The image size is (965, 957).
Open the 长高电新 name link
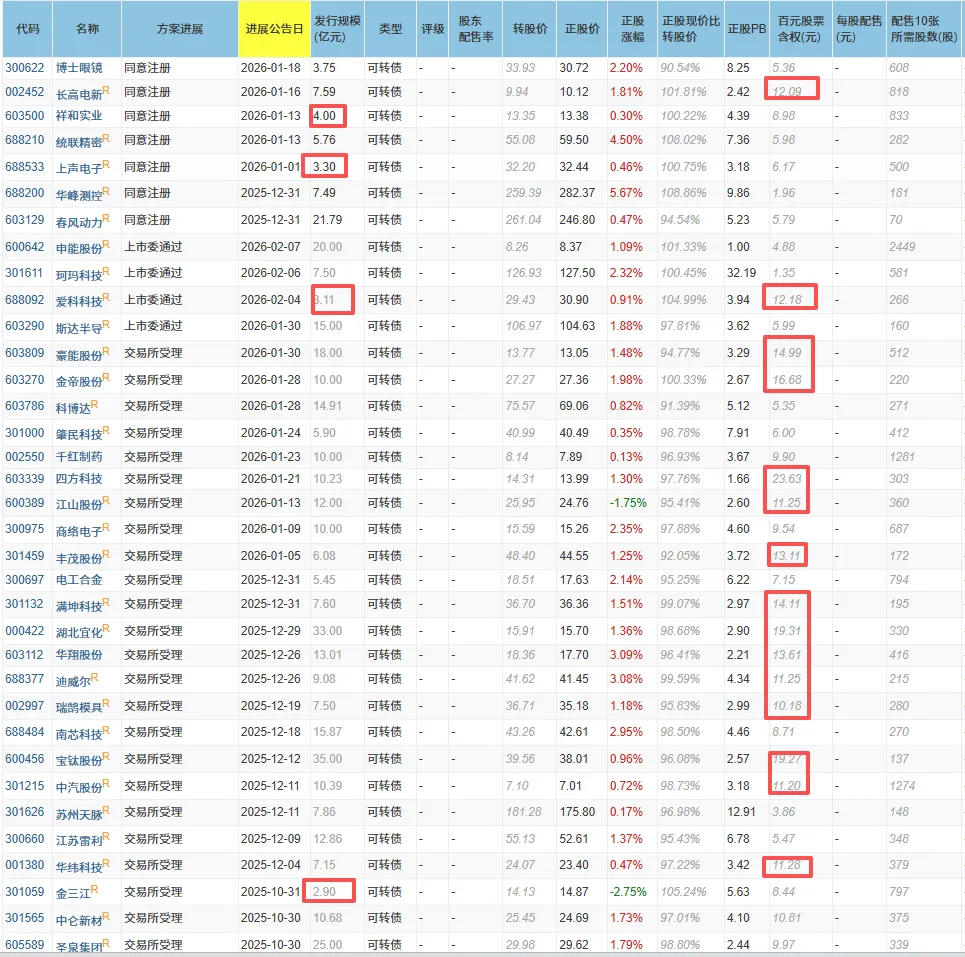click(79, 94)
